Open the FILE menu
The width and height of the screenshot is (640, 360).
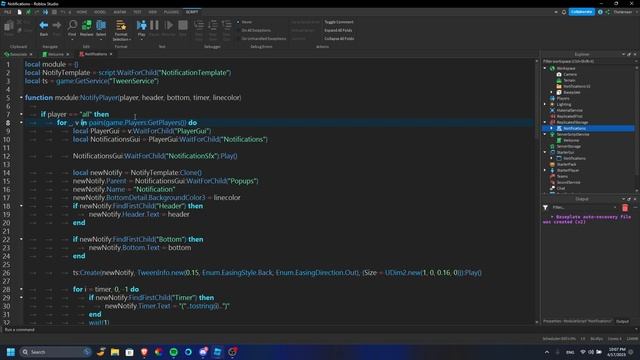pos(8,12)
